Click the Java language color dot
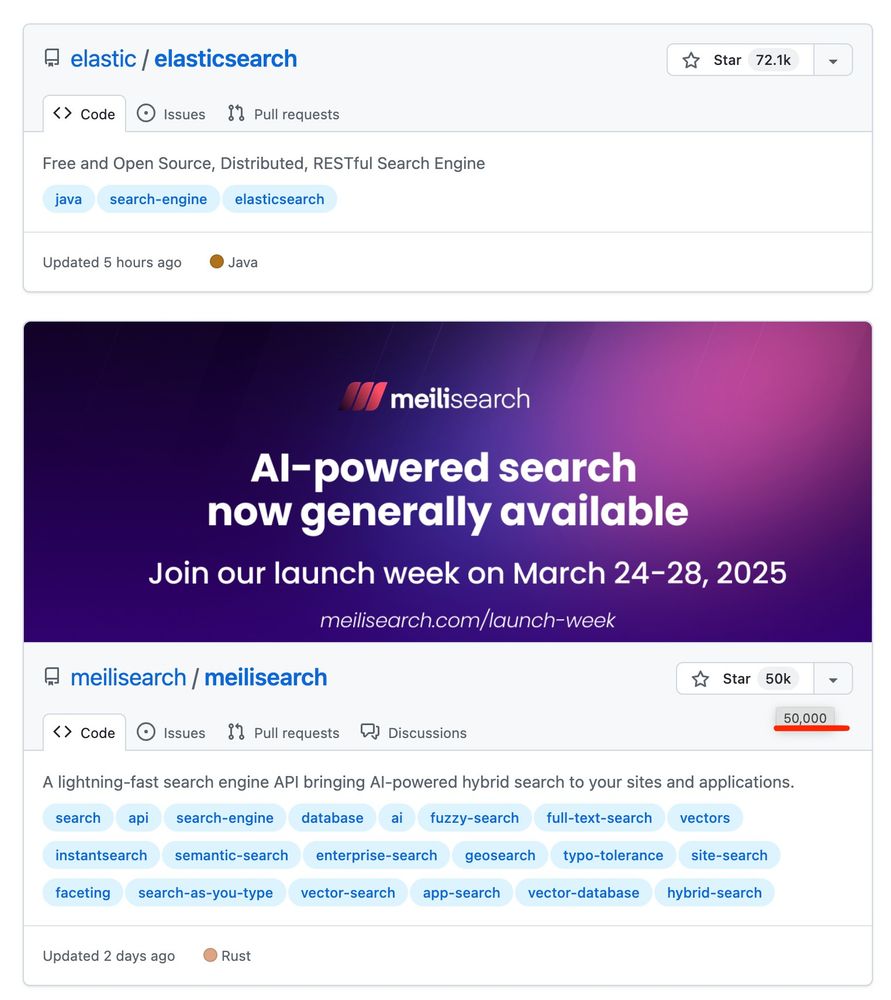 (x=216, y=262)
